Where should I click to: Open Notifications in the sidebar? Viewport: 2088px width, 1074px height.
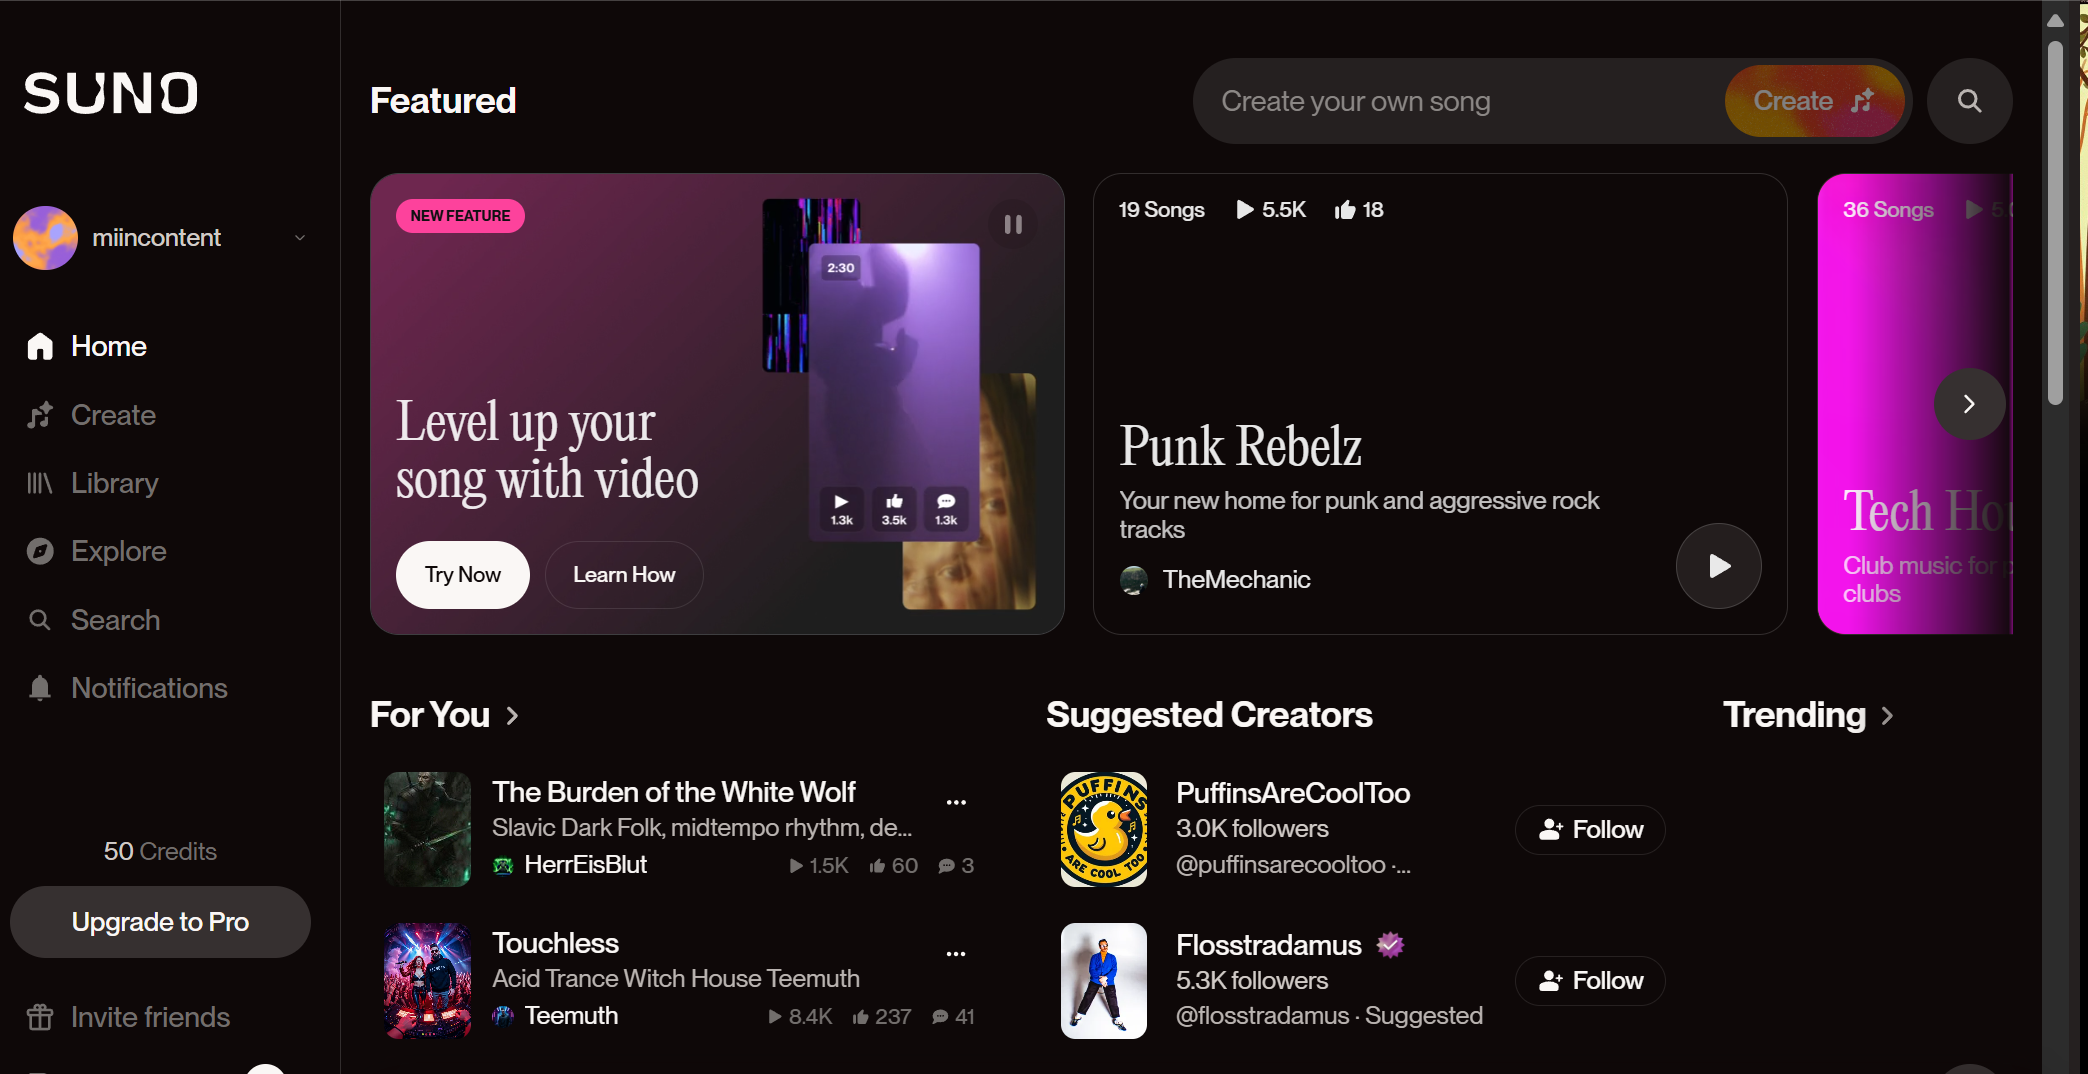(127, 688)
